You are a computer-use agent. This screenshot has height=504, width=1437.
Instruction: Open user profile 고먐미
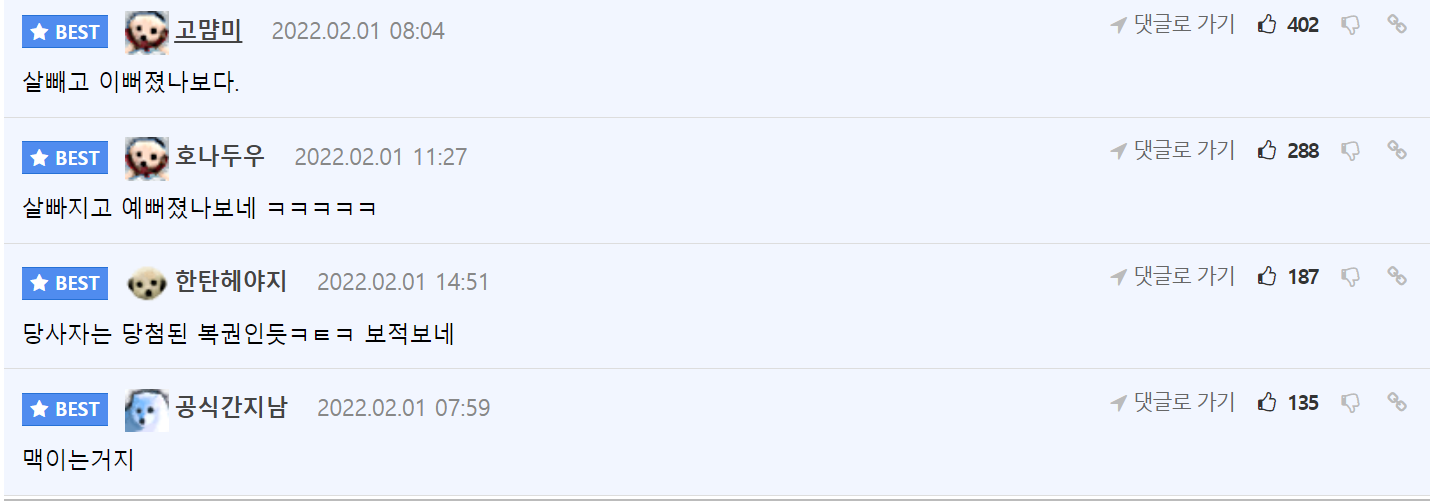209,30
